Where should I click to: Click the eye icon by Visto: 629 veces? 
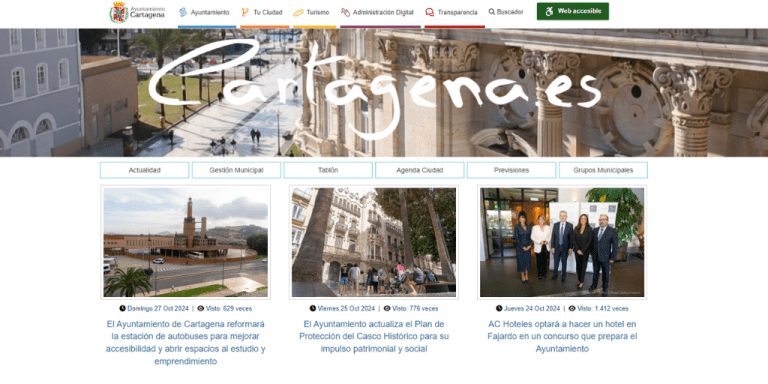(x=200, y=309)
